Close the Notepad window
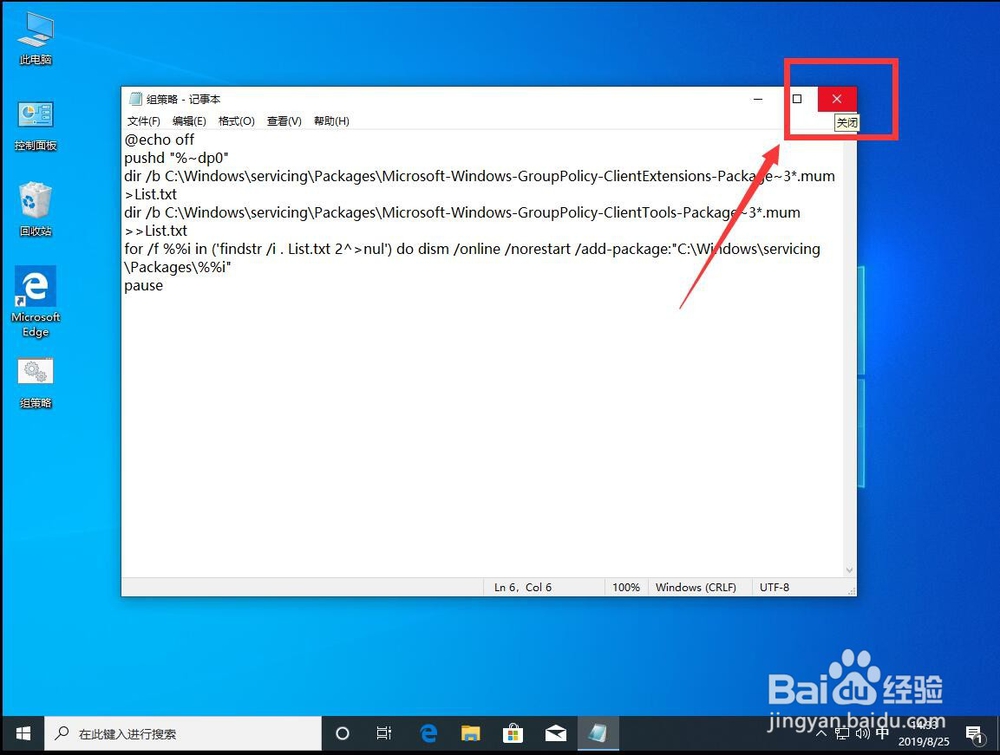The width and height of the screenshot is (1000, 755). (x=837, y=99)
